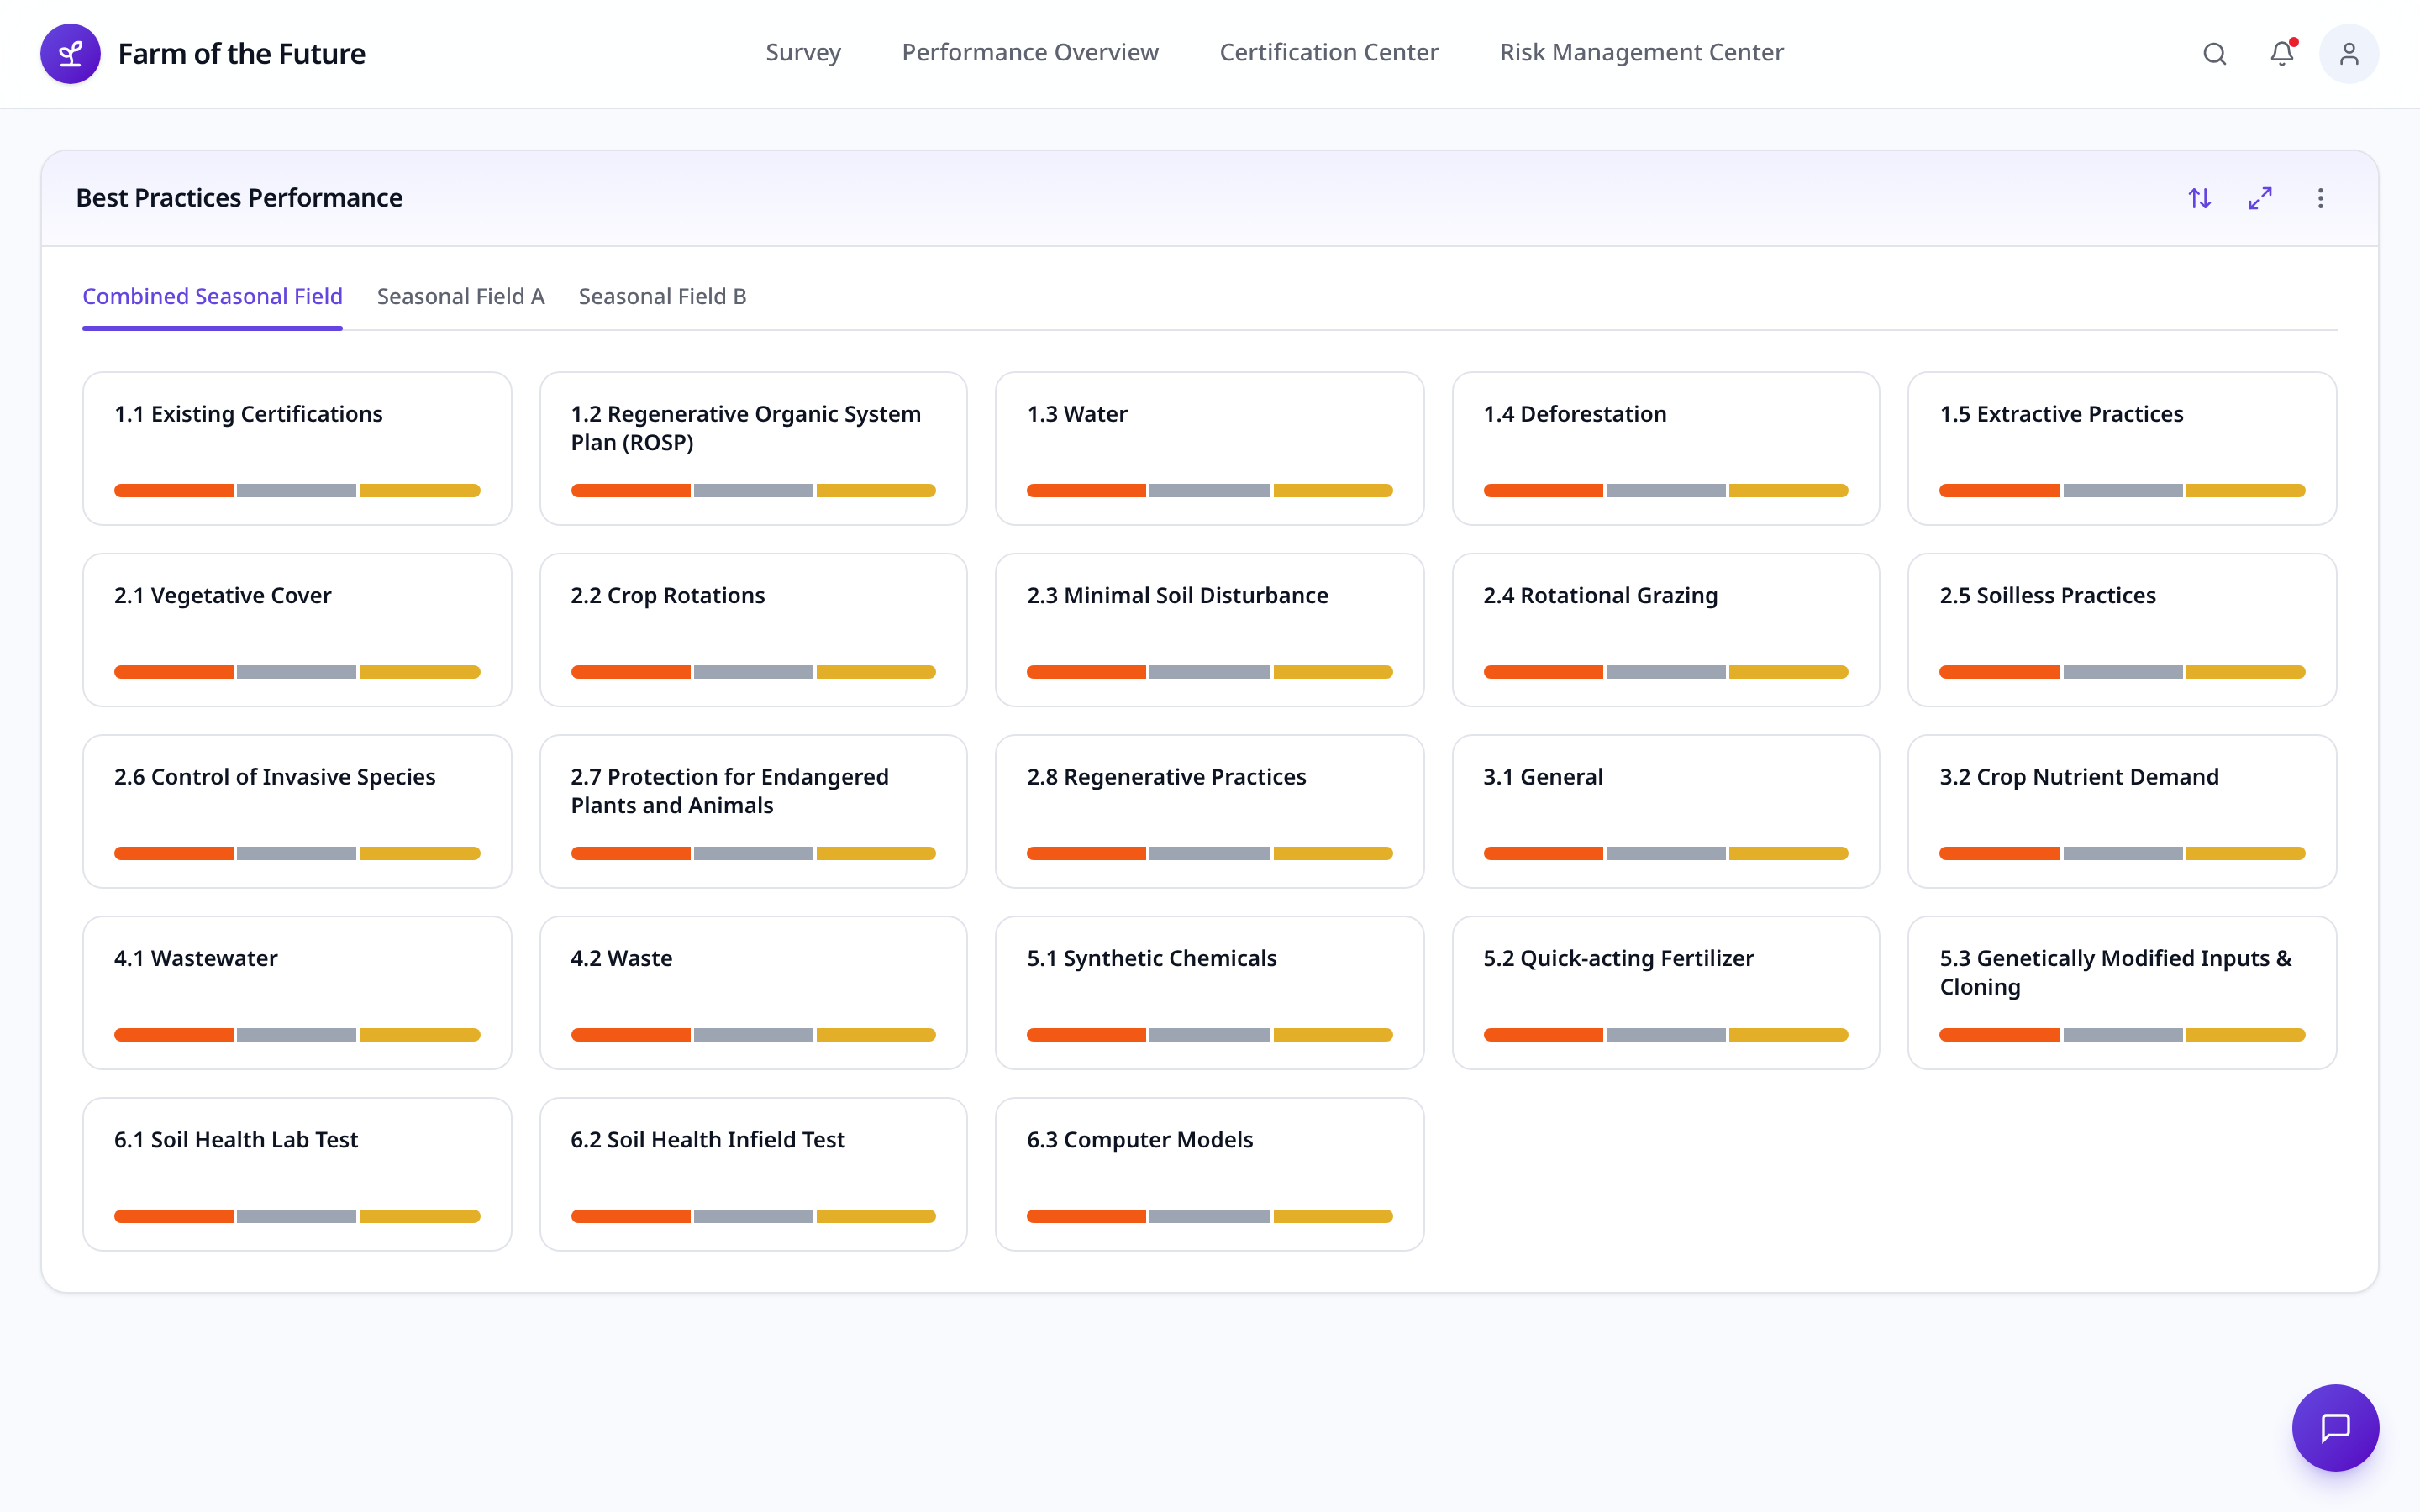Open the 2.2 Crop Rotations card
This screenshot has width=2420, height=1512.
753,630
